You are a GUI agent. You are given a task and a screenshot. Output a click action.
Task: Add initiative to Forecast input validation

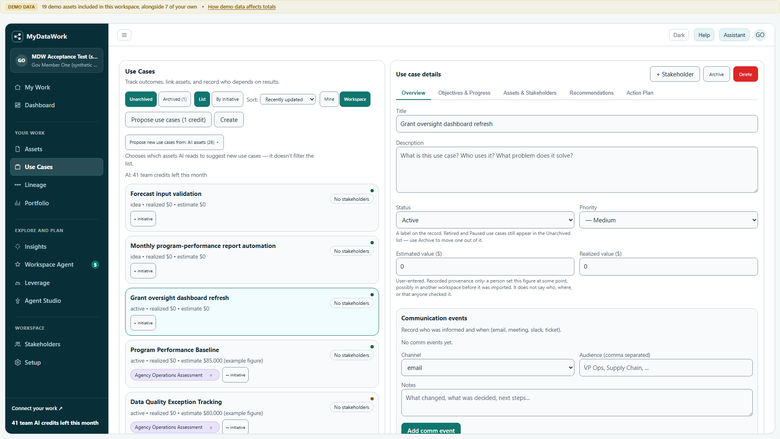click(x=143, y=219)
